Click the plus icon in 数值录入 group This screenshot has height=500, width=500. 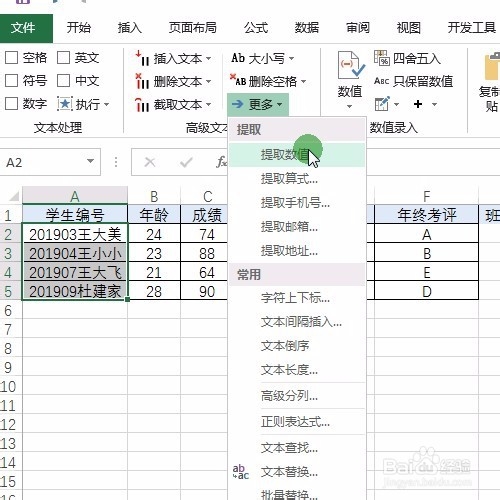click(x=418, y=104)
